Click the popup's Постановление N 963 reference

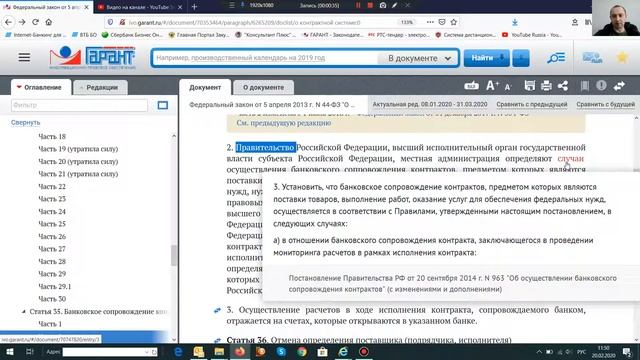point(452,283)
